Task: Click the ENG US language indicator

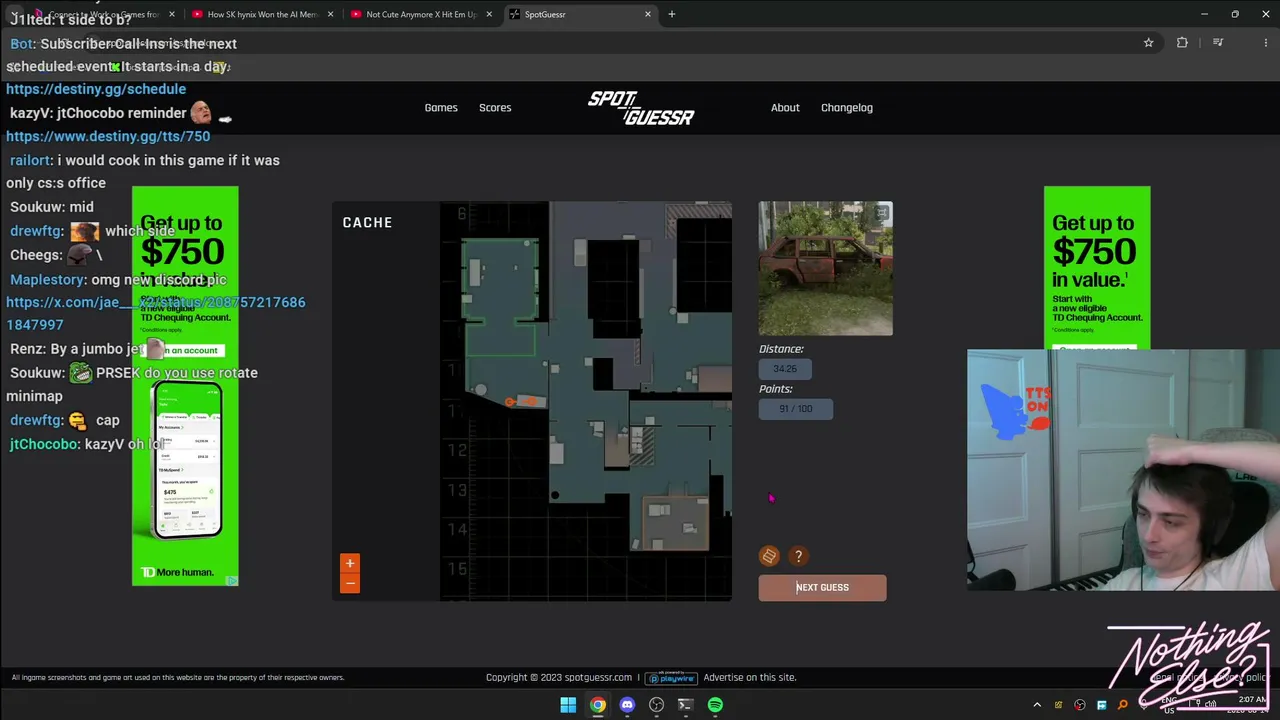Action: pyautogui.click(x=1169, y=706)
